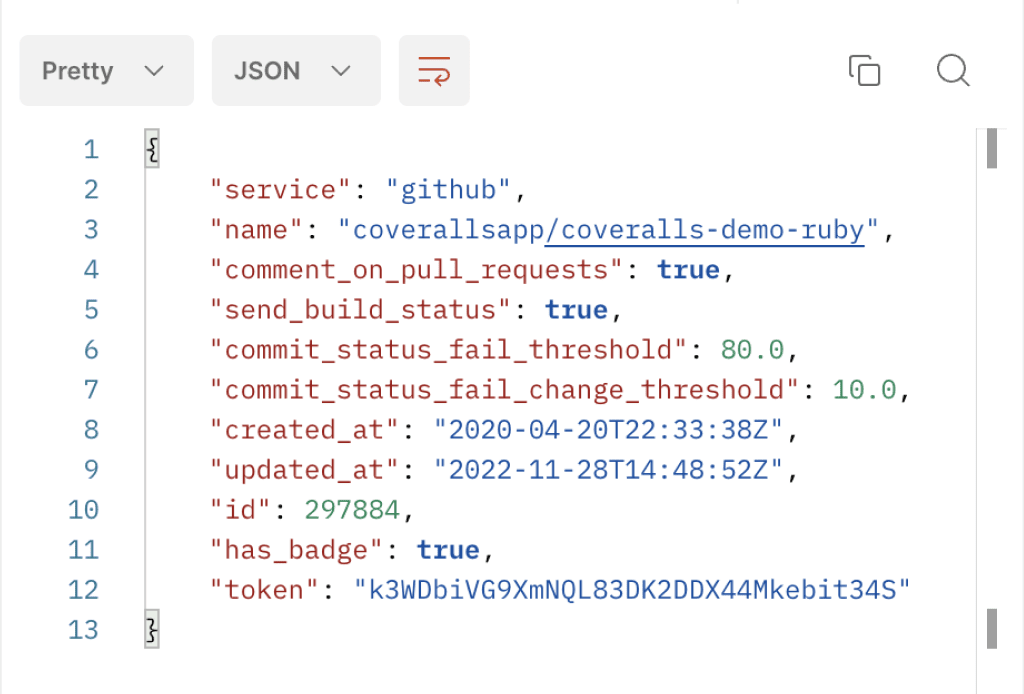Screen dimensions: 1024x694
Task: Click the token value k3WDbiVG9XmNQL83DK2DDX44Mkebit34S
Action: pos(632,590)
